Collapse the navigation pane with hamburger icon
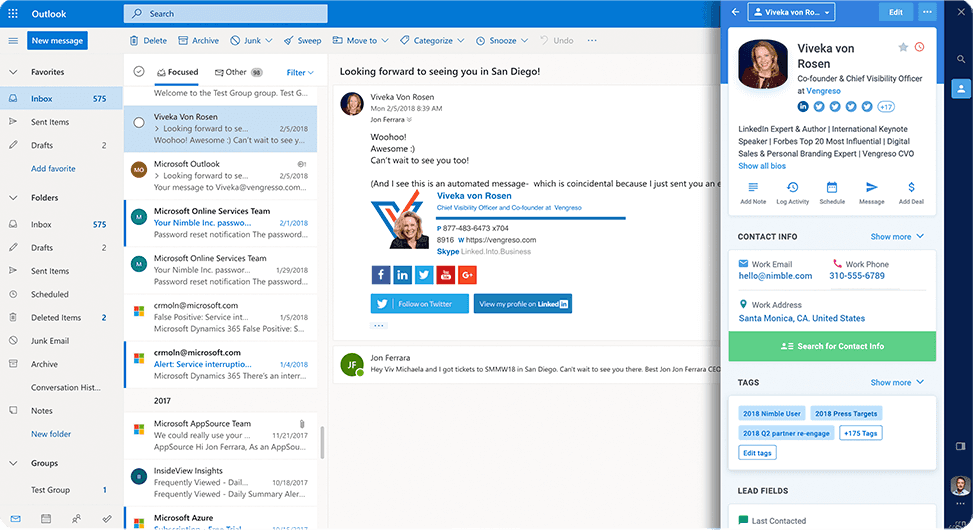Viewport: 973px width, 530px height. 13,40
